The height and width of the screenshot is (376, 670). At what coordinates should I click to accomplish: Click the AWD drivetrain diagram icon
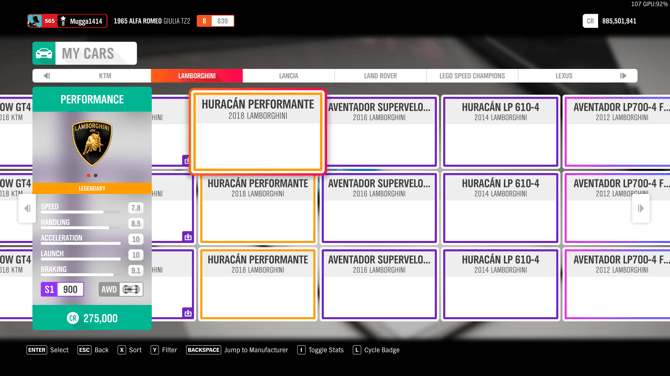(x=131, y=289)
